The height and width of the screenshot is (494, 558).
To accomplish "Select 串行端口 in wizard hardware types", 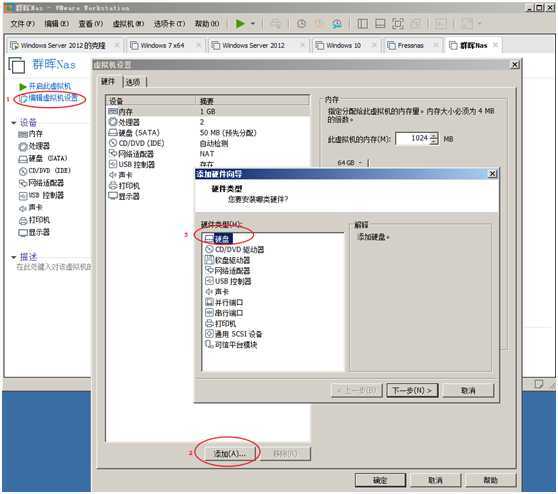I will click(224, 313).
